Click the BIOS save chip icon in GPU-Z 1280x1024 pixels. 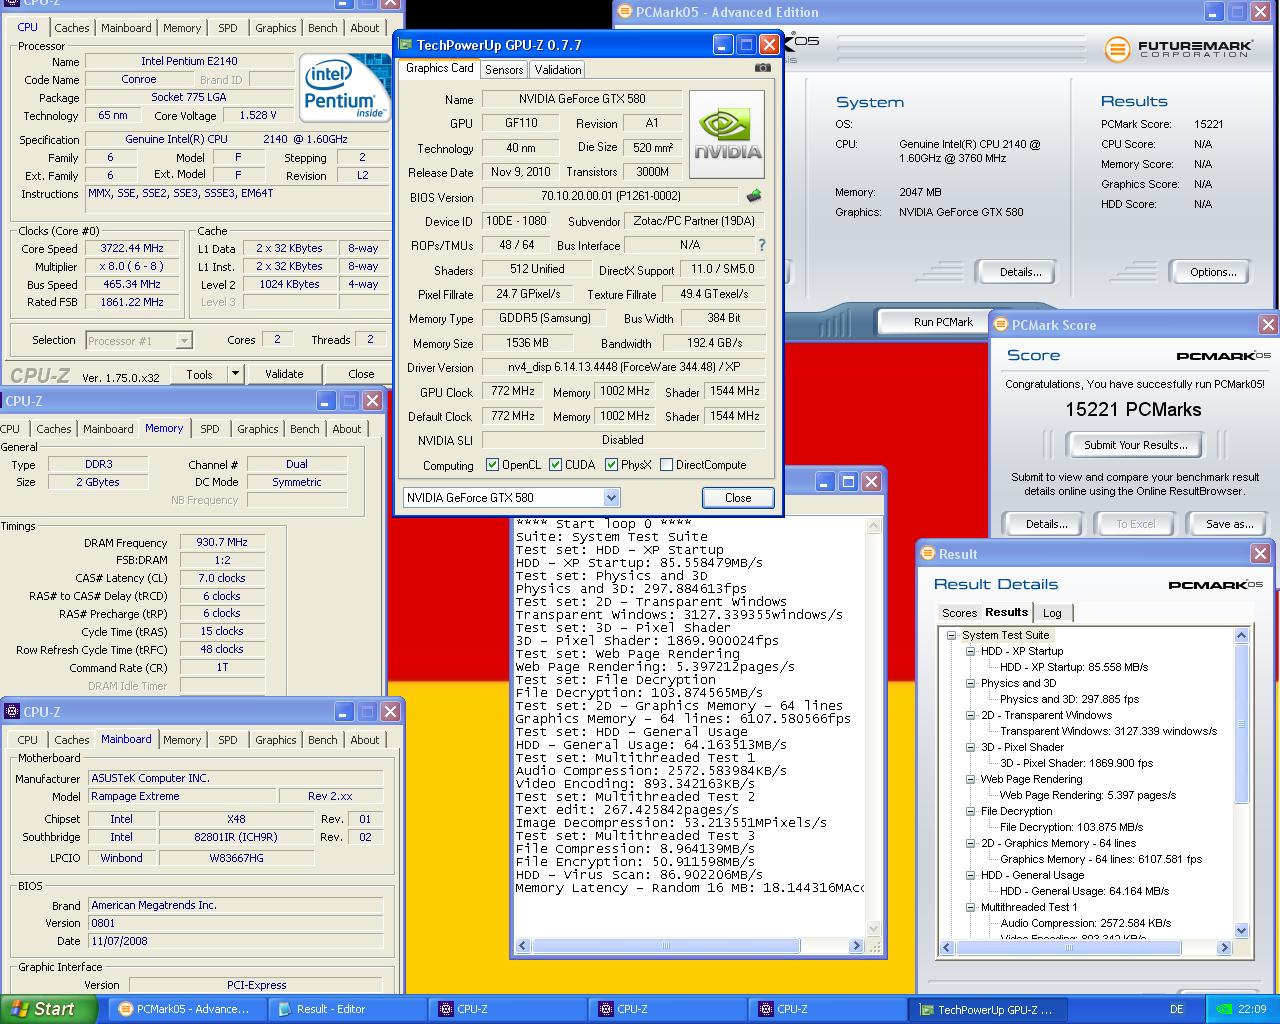[754, 196]
